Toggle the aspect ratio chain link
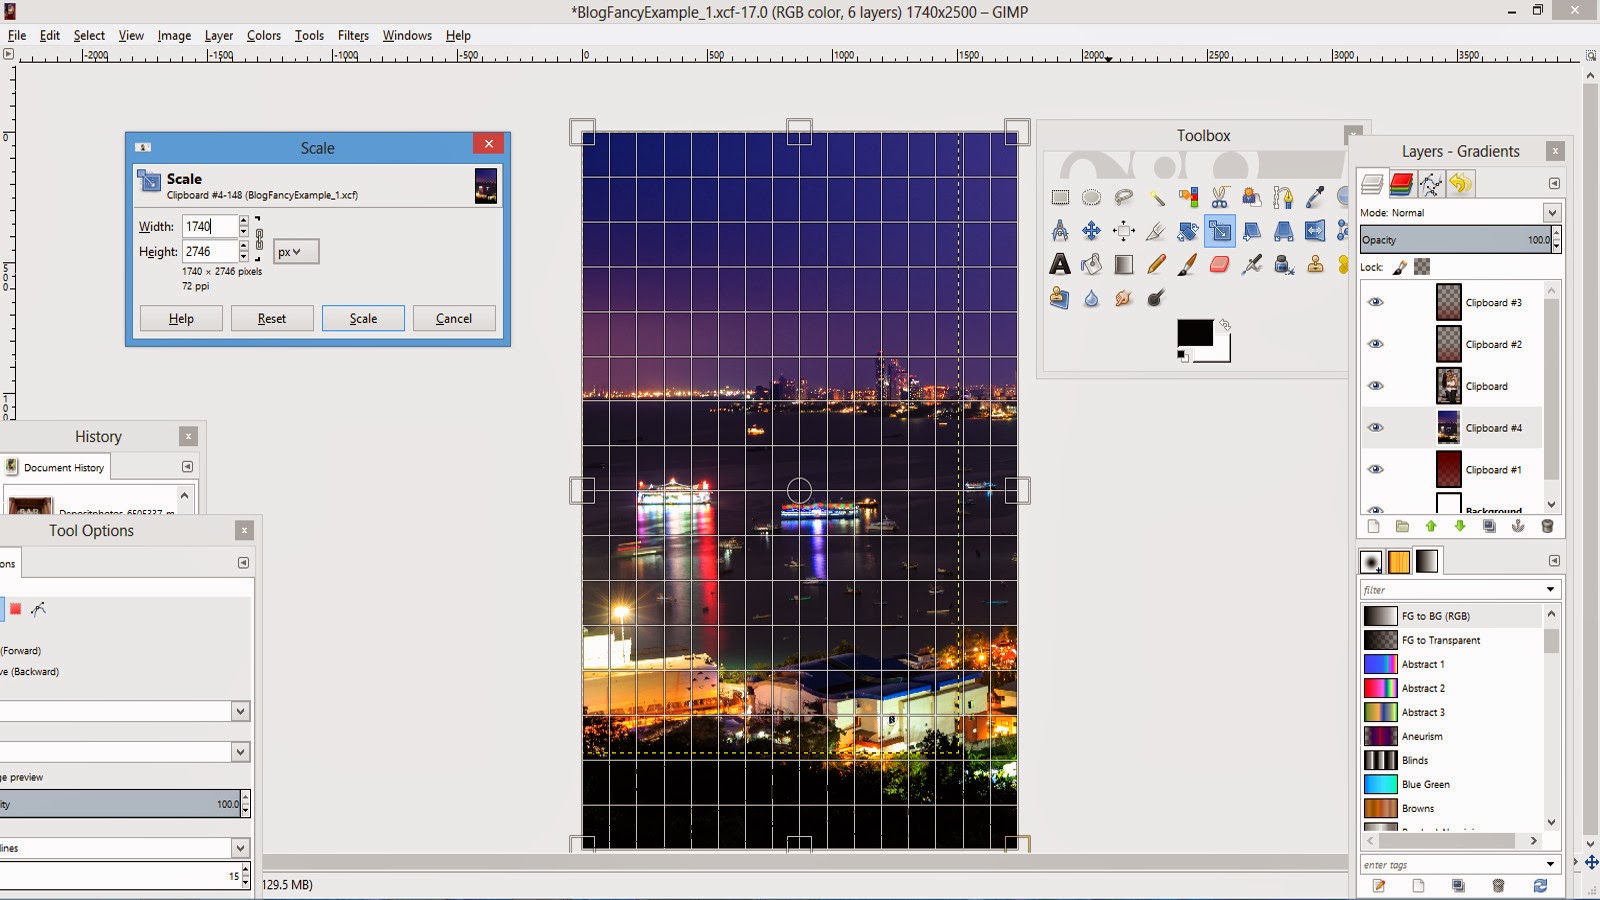This screenshot has width=1600, height=900. 259,239
